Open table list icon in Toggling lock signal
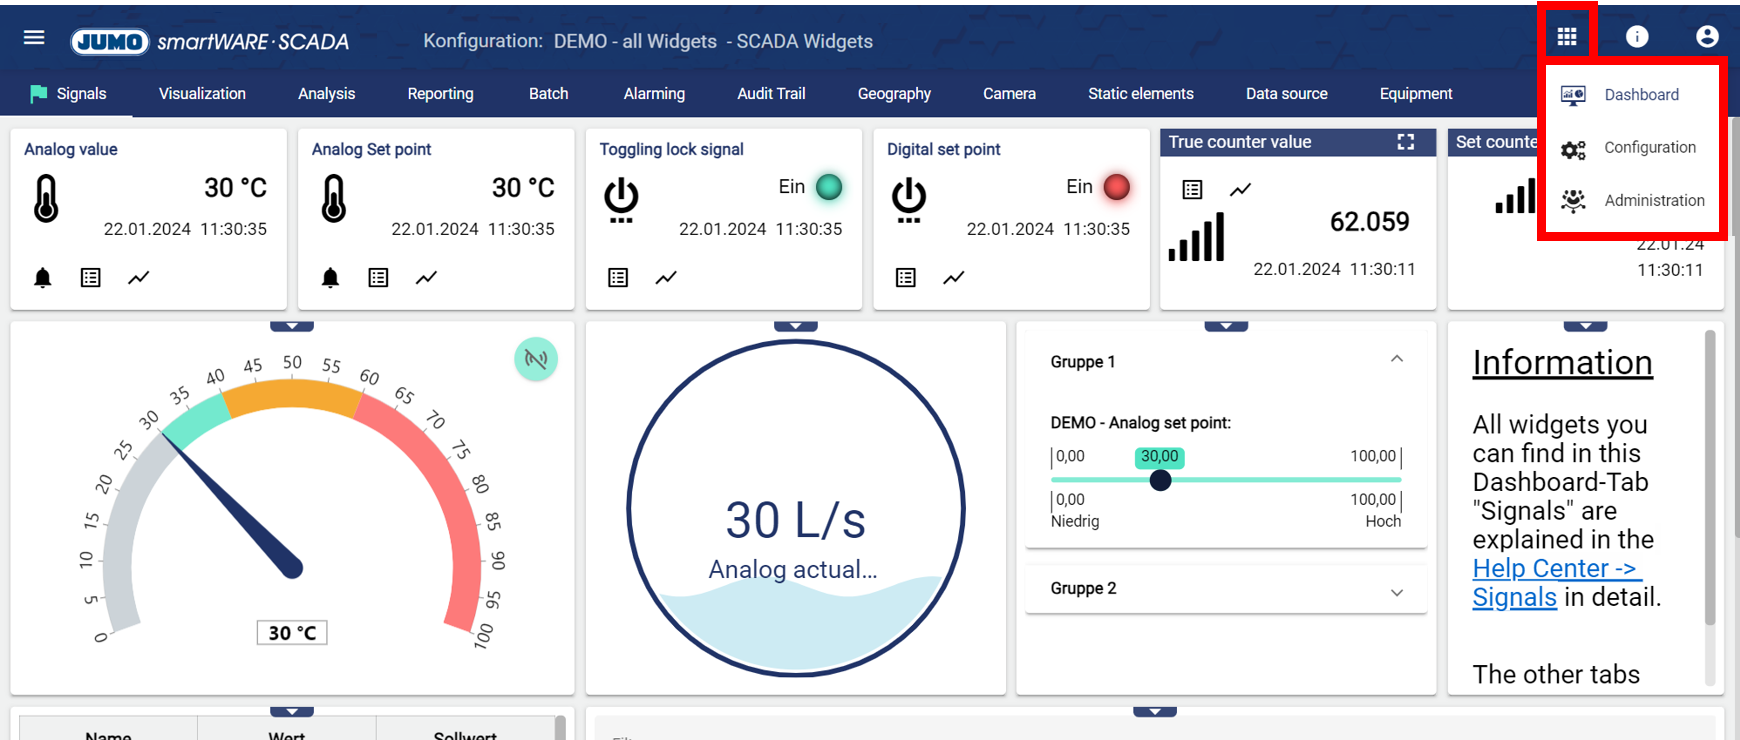Screen dimensions: 1740x740 point(618,278)
